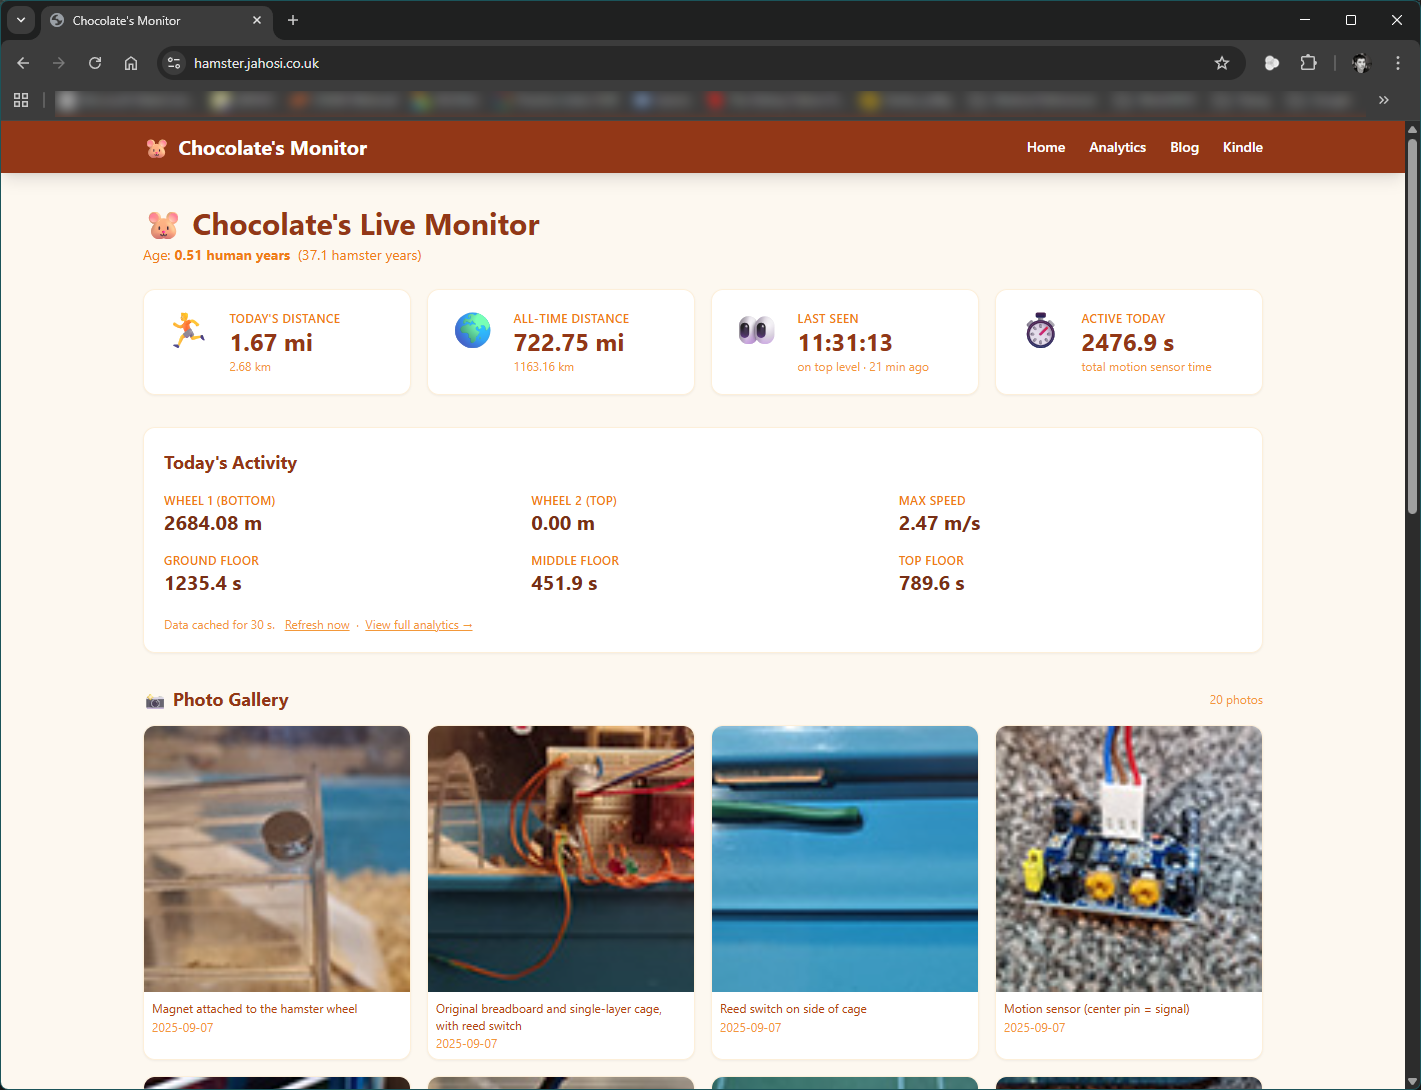1421x1090 pixels.
Task: Show more bookmarks with the double-chevron
Action: coord(1384,100)
